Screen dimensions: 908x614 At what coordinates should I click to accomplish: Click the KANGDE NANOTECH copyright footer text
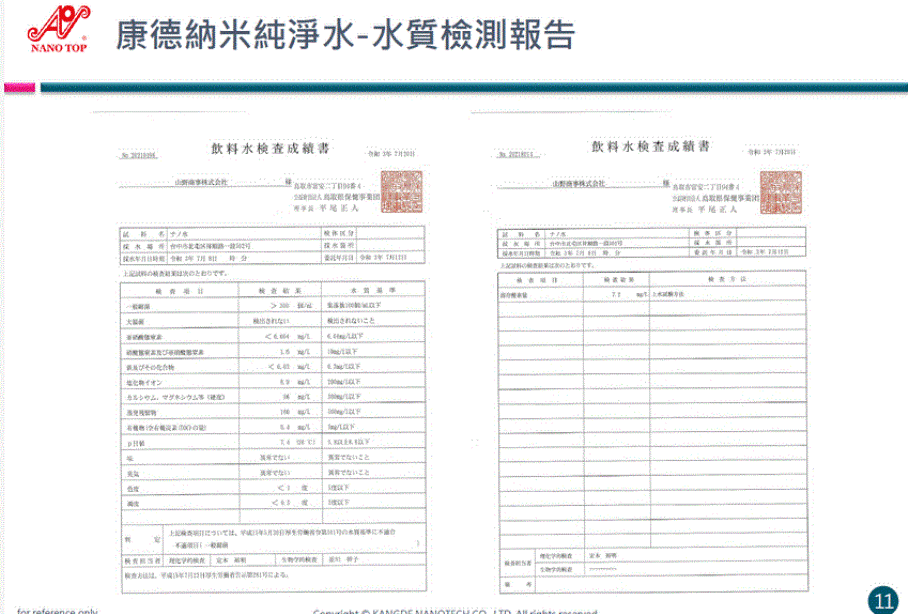click(455, 611)
